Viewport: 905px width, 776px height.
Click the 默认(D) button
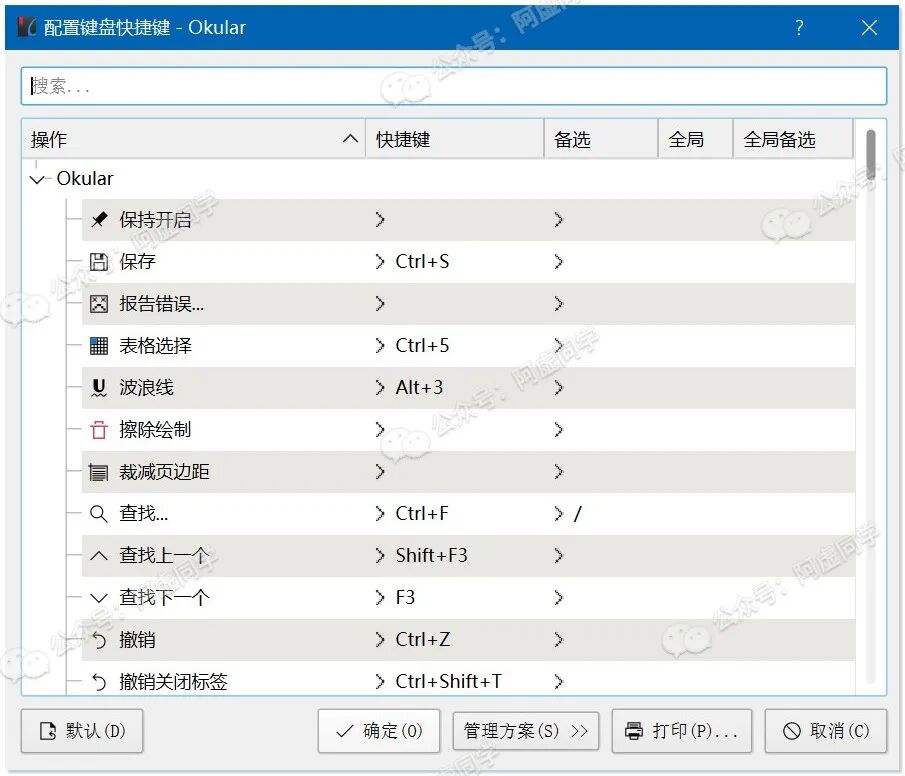[82, 732]
